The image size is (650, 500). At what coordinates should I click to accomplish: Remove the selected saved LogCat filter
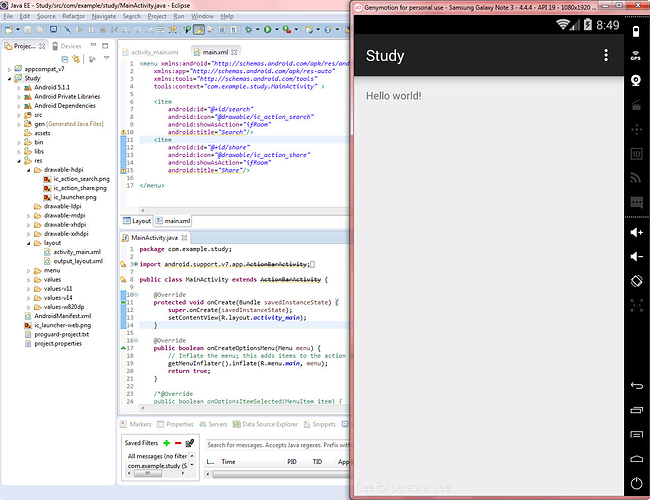tap(178, 443)
